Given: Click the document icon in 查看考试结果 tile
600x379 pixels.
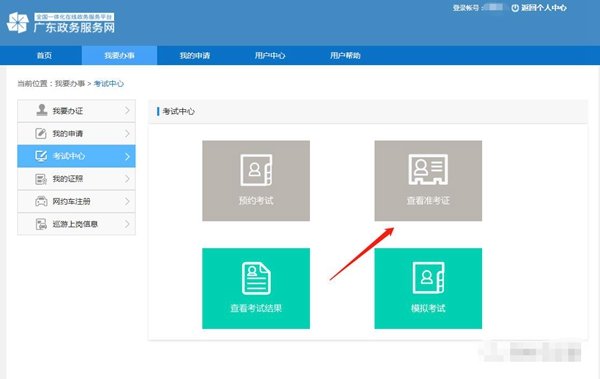Looking at the screenshot, I should click(256, 278).
